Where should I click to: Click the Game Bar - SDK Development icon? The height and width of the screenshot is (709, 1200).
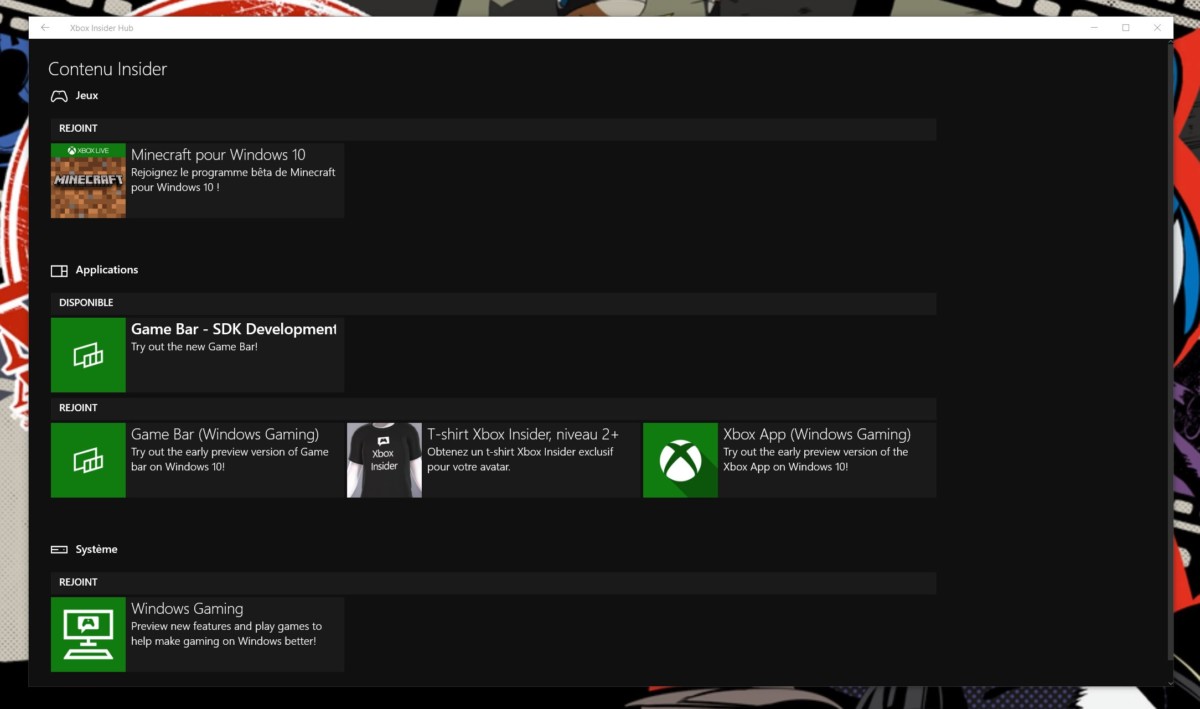88,355
